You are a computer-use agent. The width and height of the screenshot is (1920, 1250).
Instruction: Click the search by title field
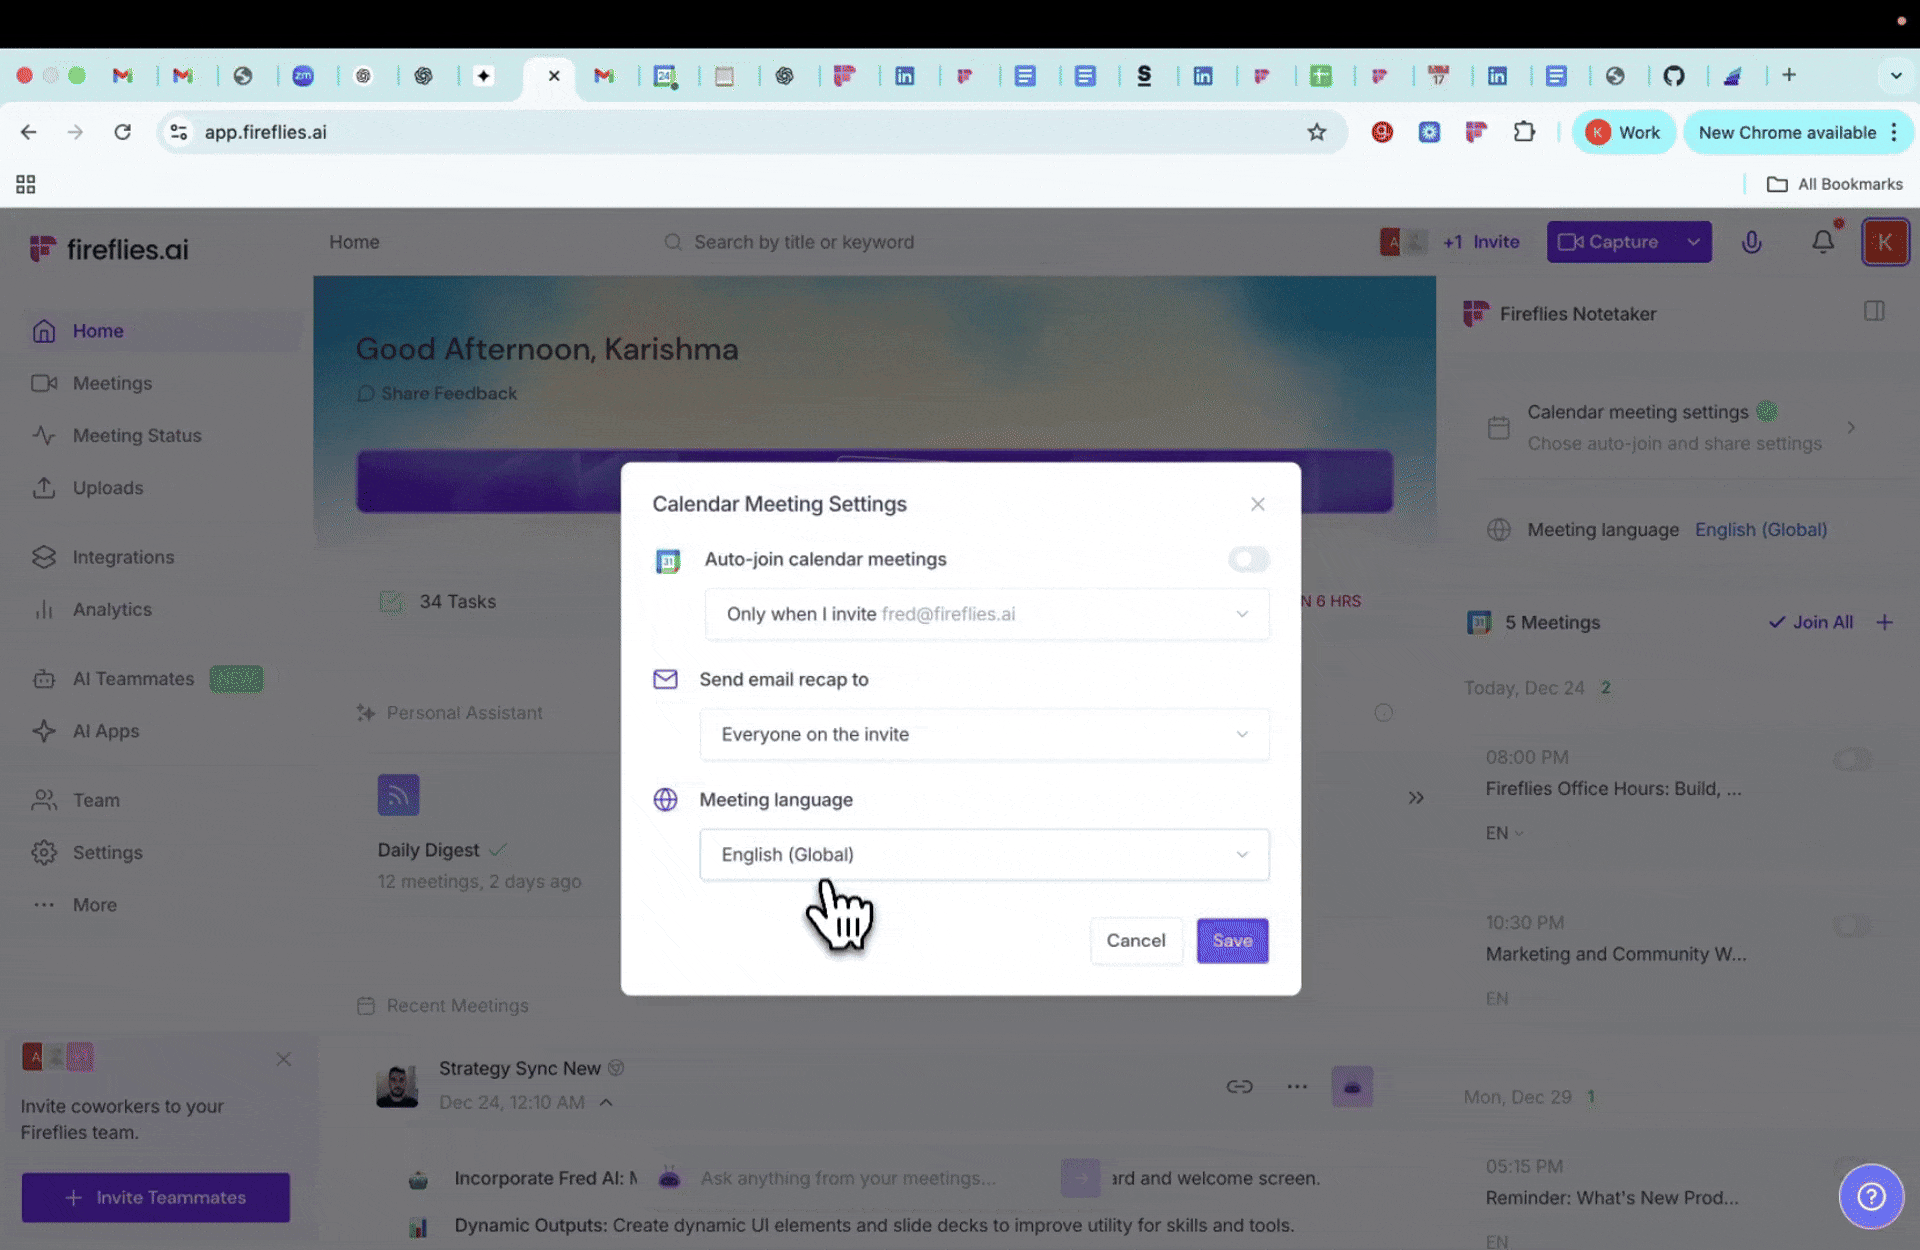[x=803, y=242]
